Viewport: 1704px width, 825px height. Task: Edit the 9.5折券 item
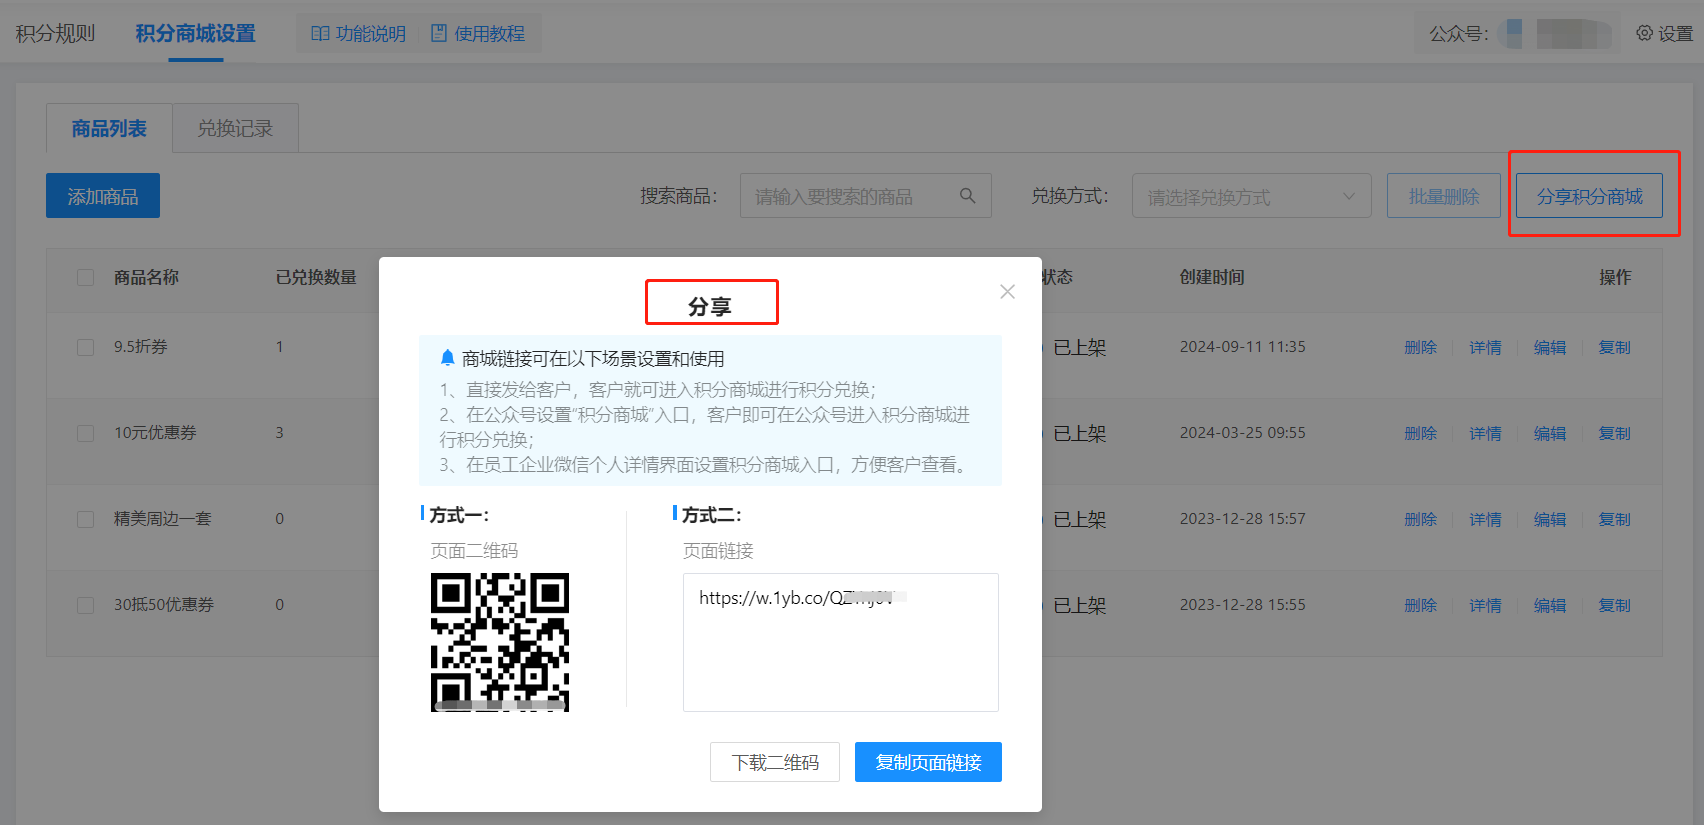[1550, 347]
